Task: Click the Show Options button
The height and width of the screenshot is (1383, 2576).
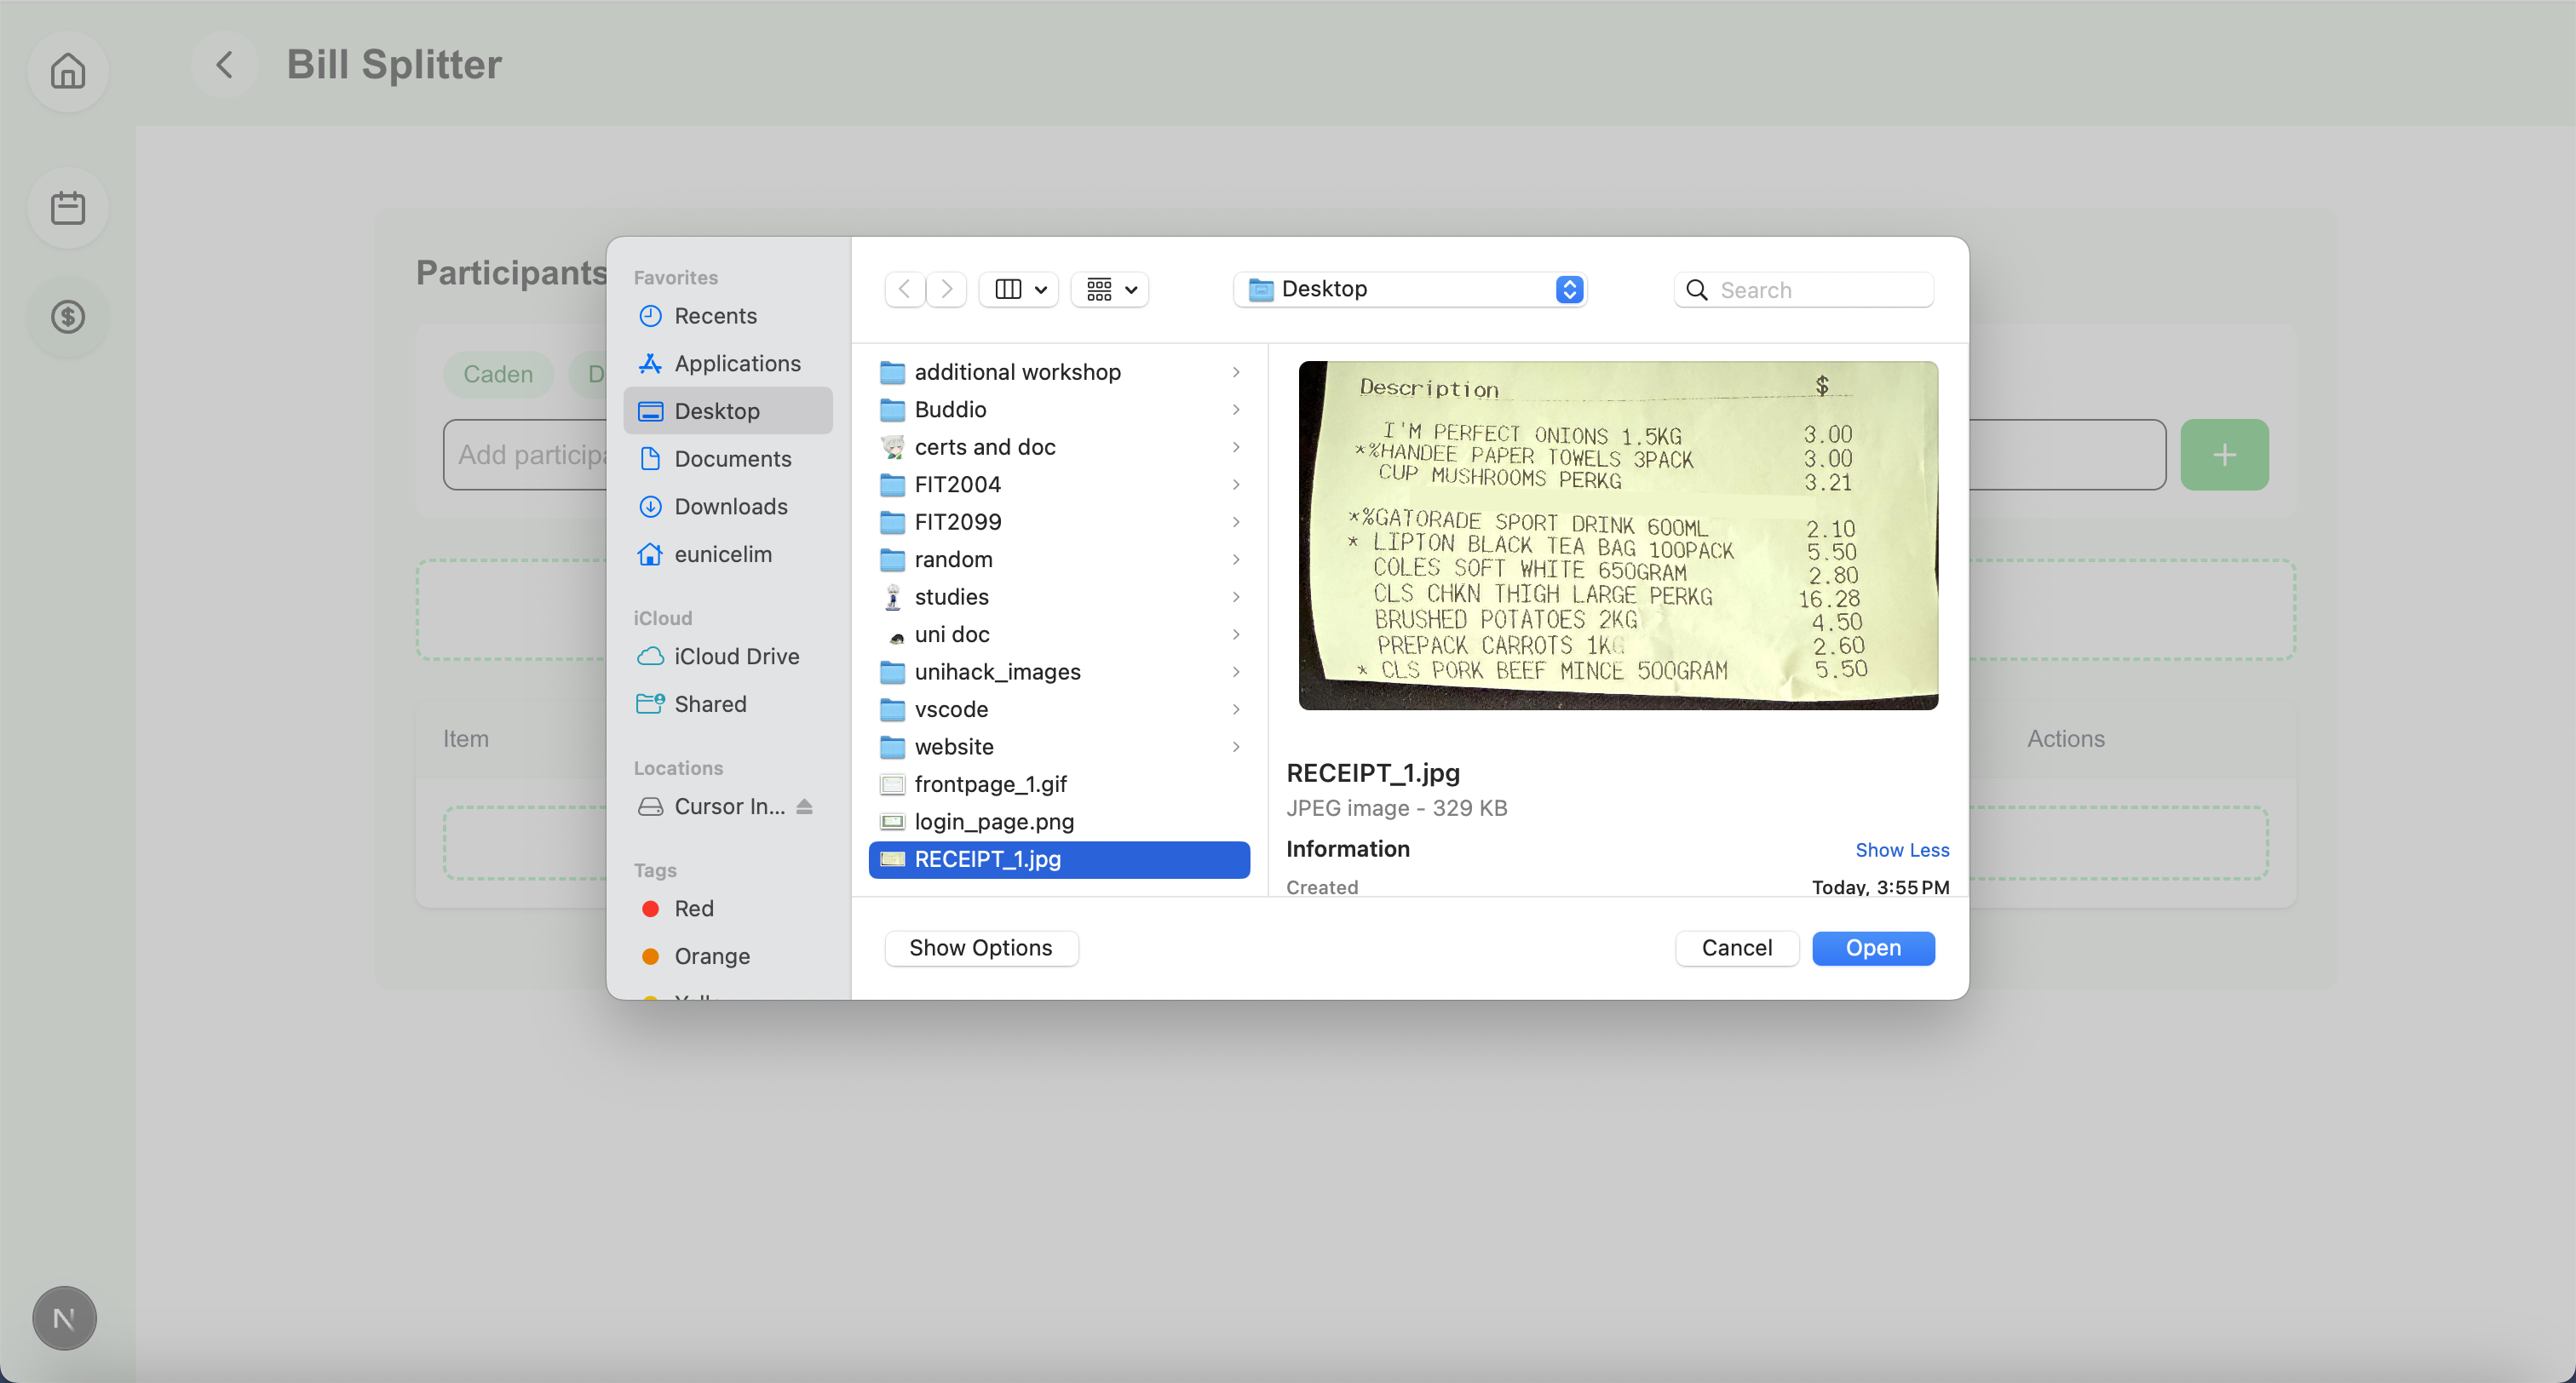Action: pyautogui.click(x=980, y=948)
